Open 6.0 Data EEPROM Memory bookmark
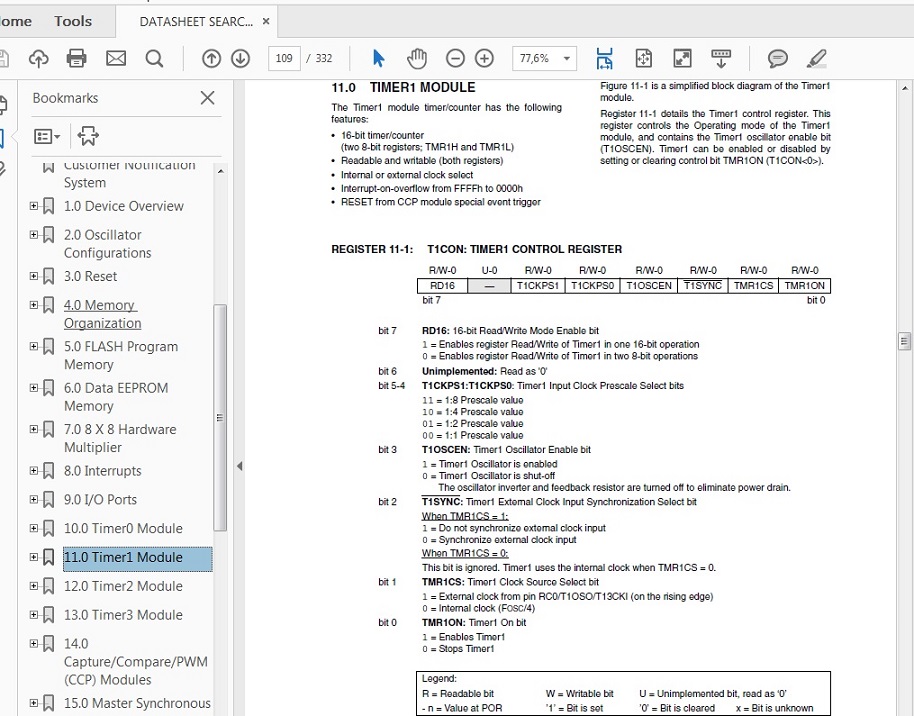Screen dimensions: 914x716 click(116, 396)
